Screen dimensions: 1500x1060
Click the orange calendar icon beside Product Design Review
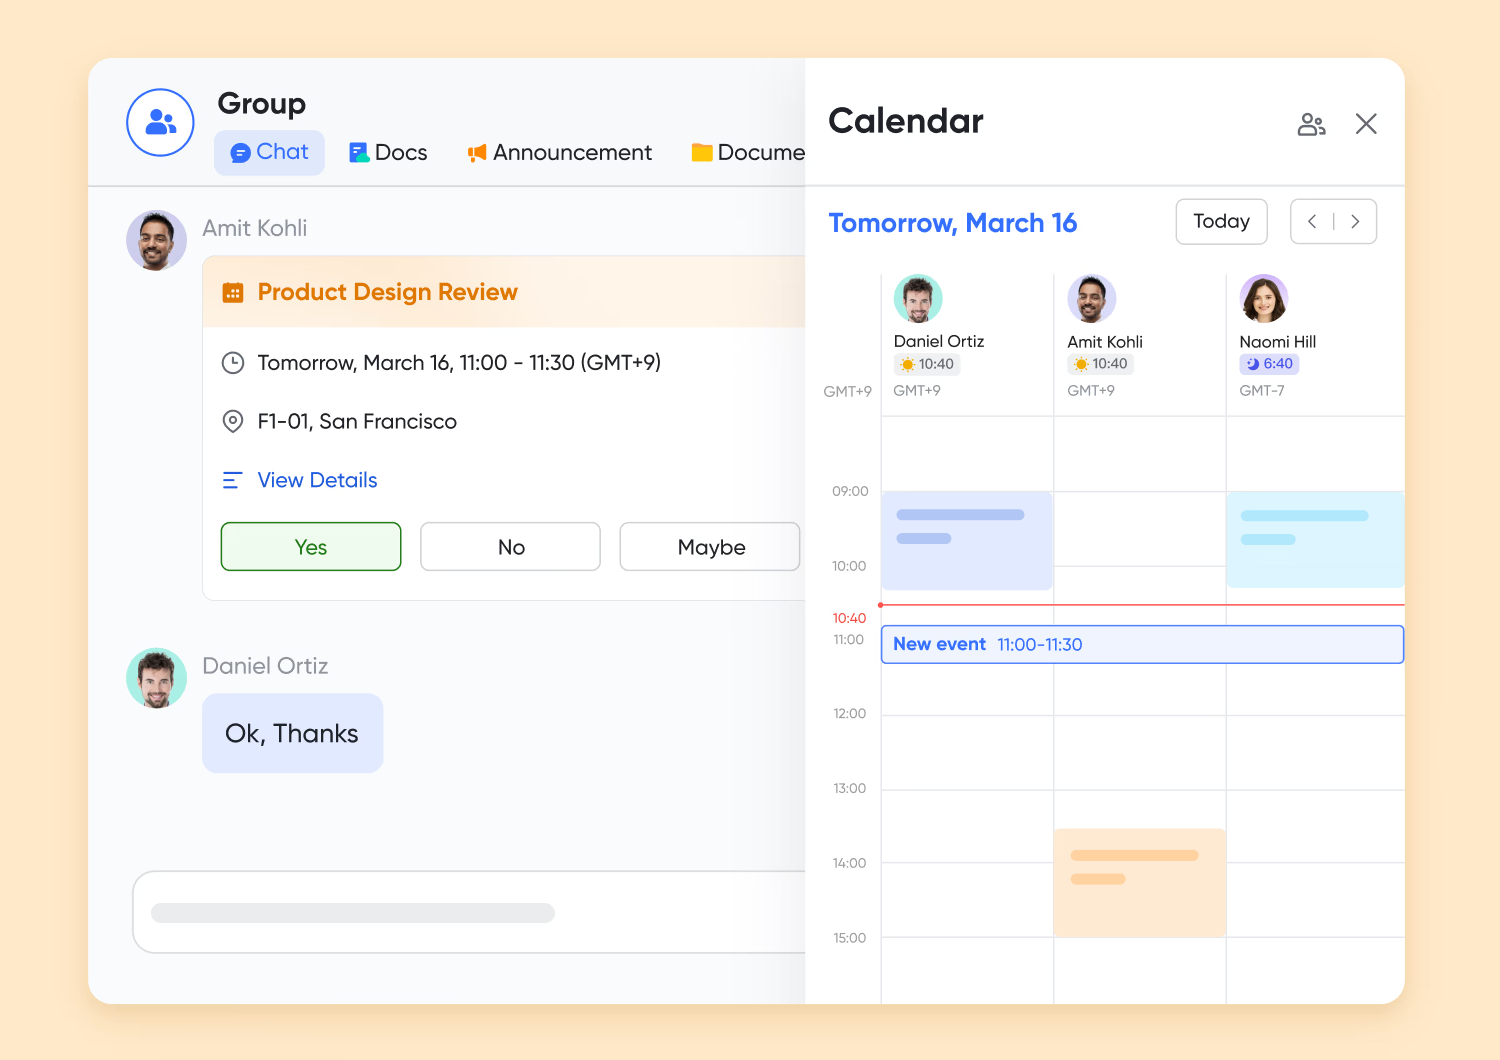coord(233,293)
